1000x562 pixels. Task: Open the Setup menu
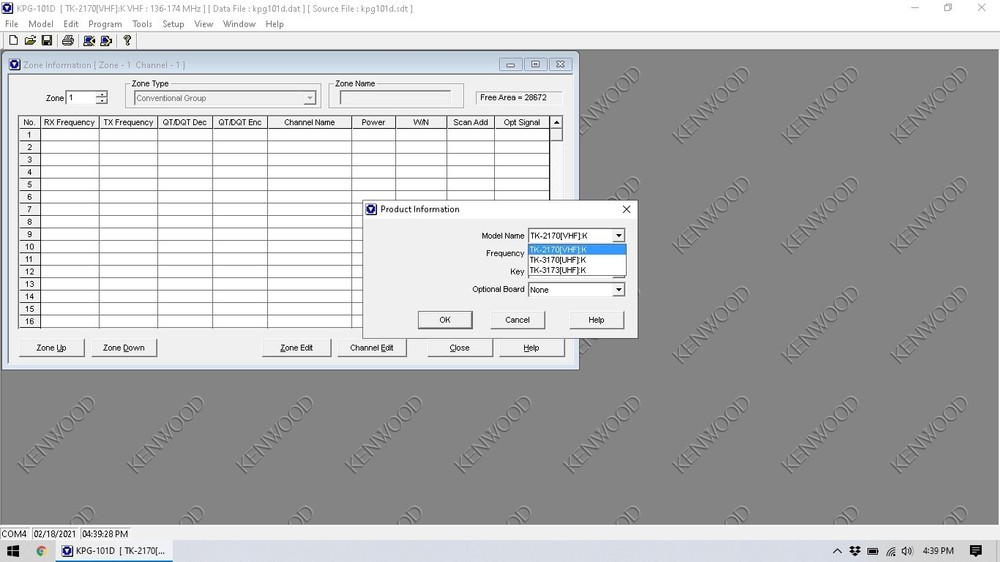click(173, 24)
